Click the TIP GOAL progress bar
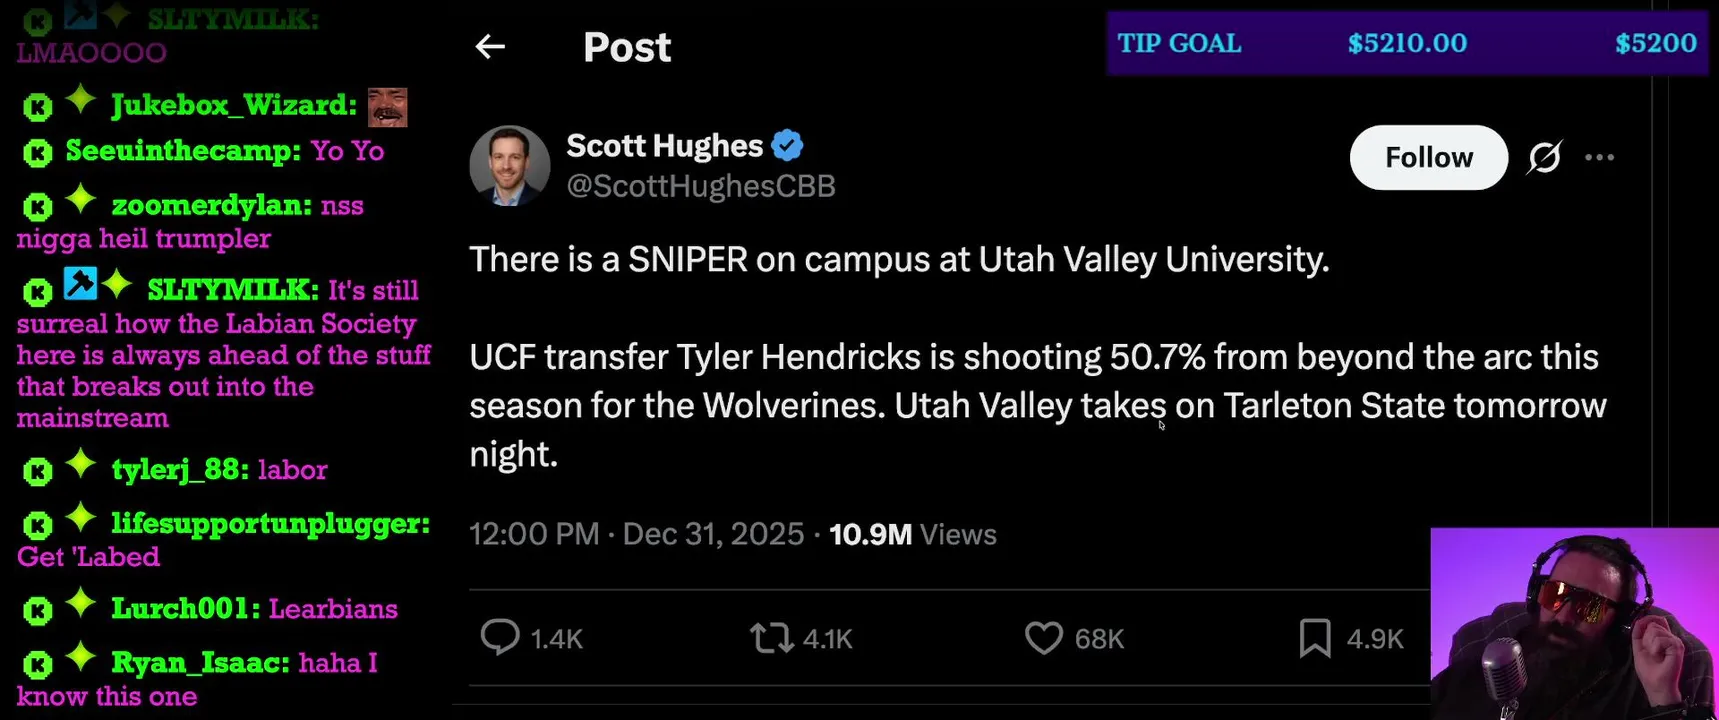The height and width of the screenshot is (720, 1719). tap(1406, 43)
